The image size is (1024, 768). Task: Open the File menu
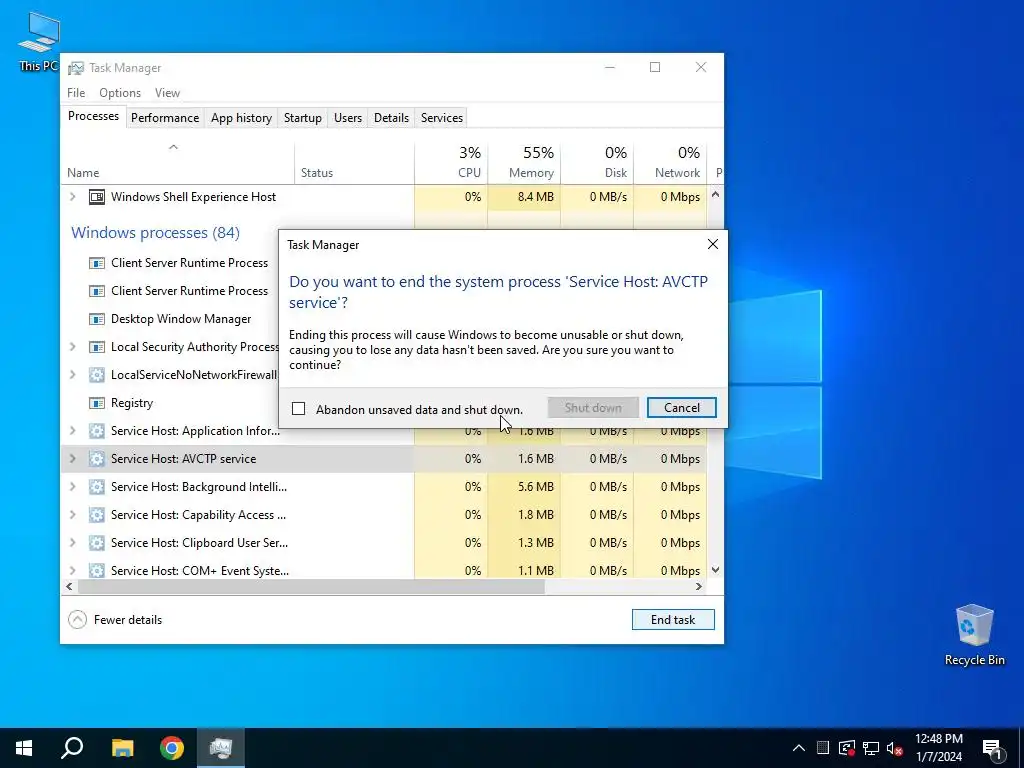click(76, 93)
